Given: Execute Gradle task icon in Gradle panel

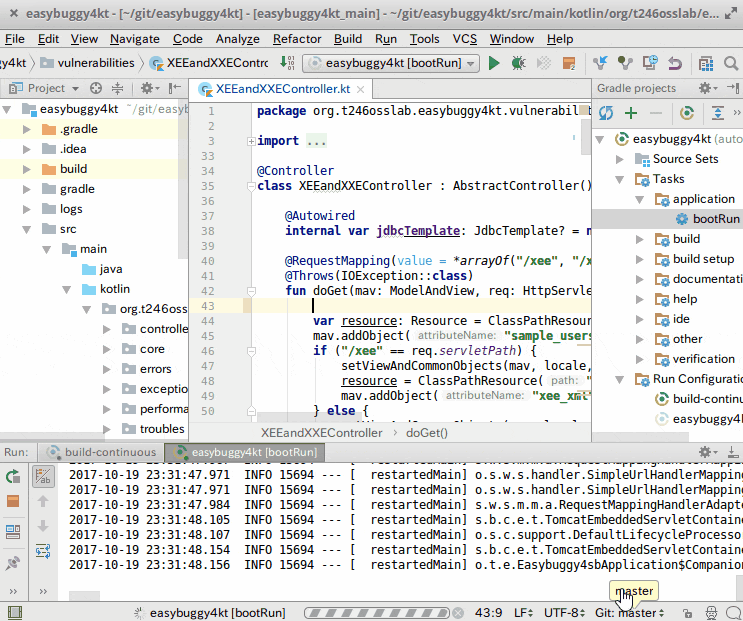Looking at the screenshot, I should pyautogui.click(x=687, y=113).
